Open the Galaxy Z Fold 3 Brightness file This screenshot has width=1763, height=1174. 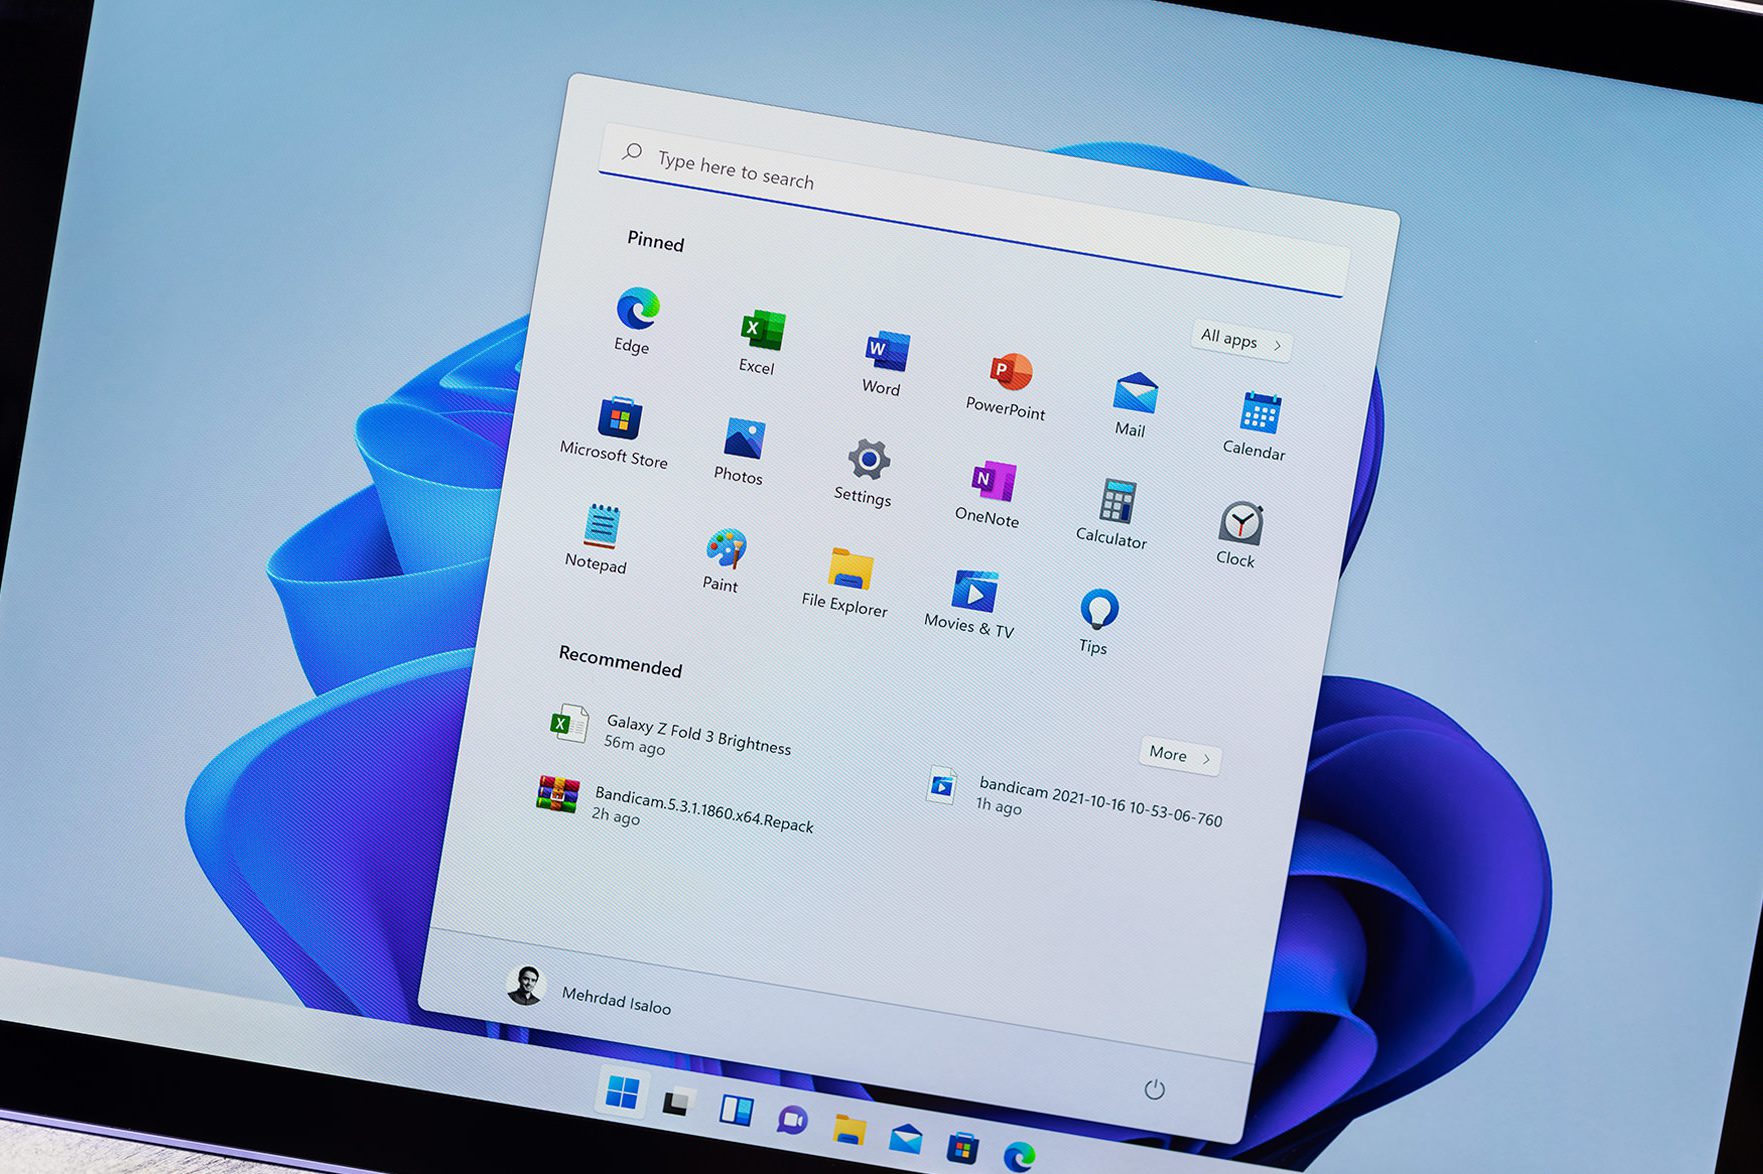tap(670, 732)
